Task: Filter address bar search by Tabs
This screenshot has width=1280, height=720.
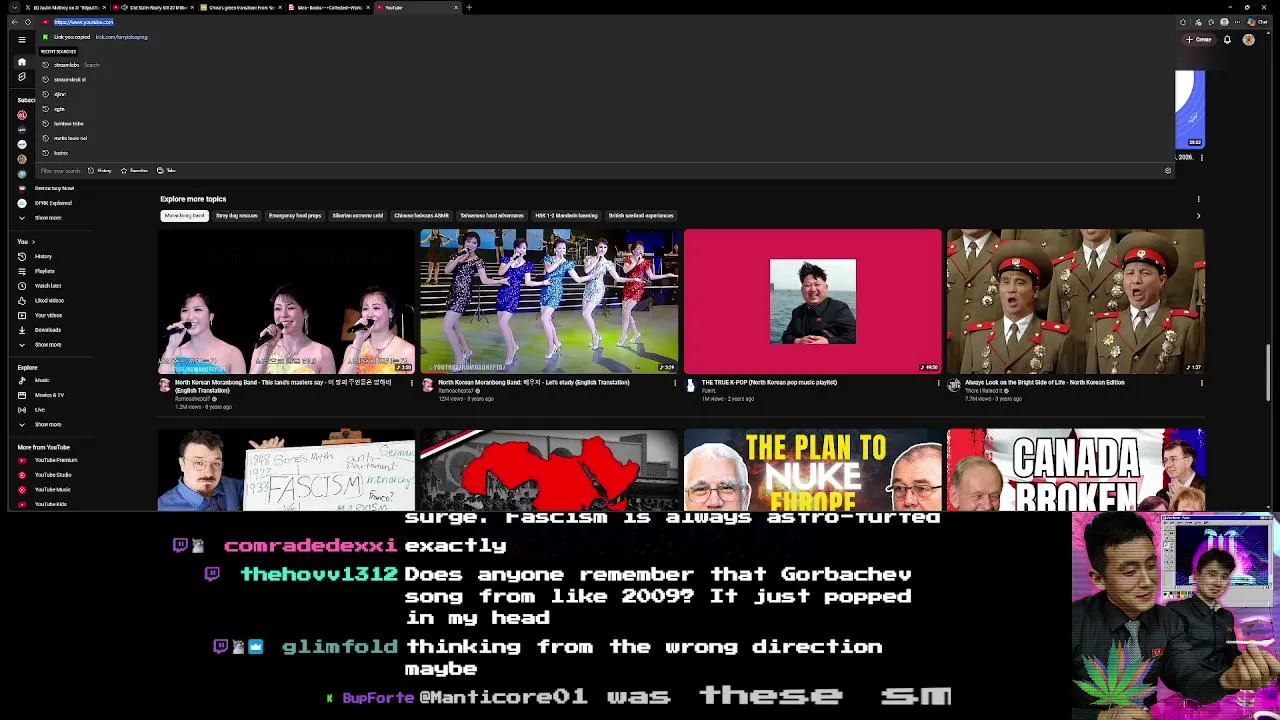Action: pos(166,171)
